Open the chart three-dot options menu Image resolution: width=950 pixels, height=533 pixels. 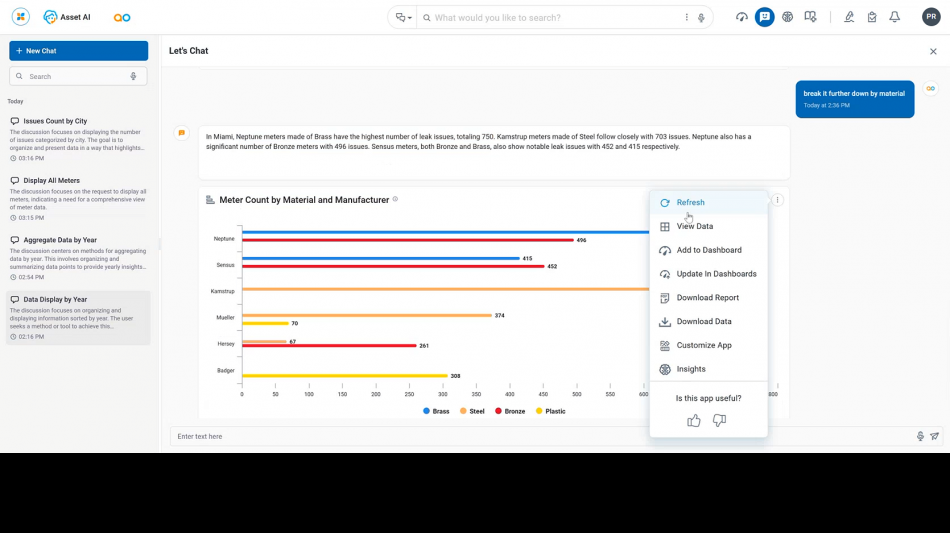pyautogui.click(x=777, y=200)
